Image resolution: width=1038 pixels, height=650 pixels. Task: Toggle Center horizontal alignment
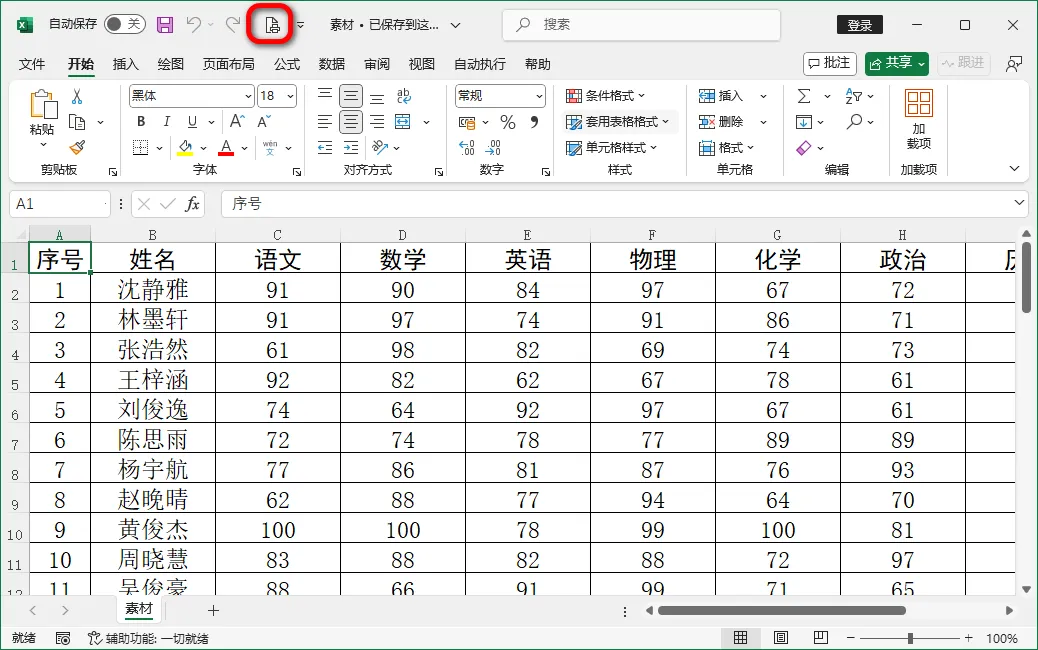click(x=351, y=122)
